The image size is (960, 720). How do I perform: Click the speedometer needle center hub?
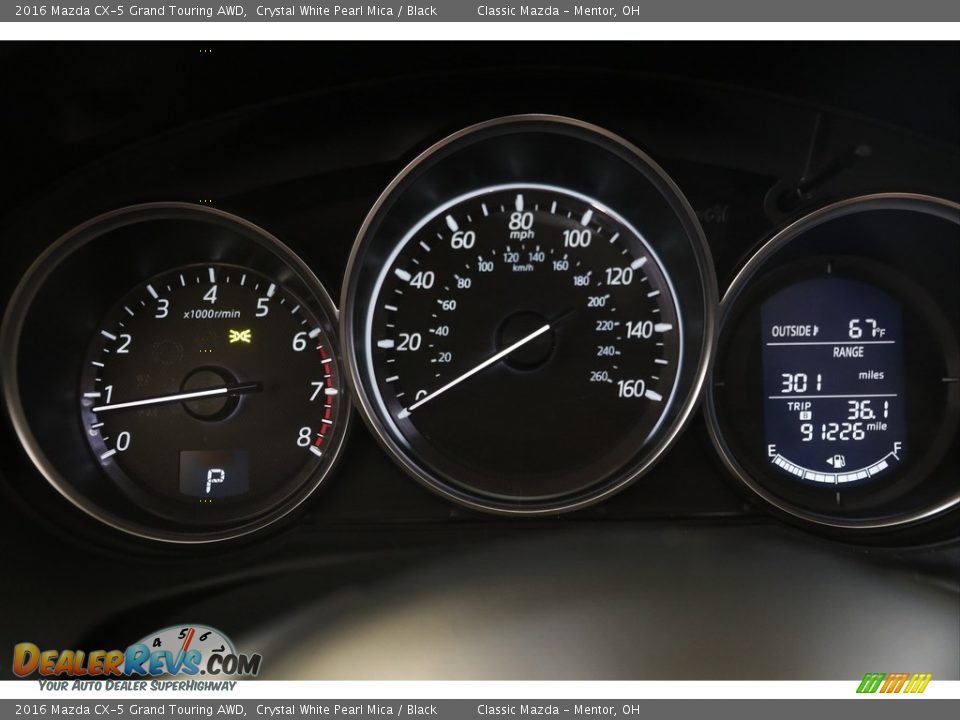pyautogui.click(x=527, y=339)
